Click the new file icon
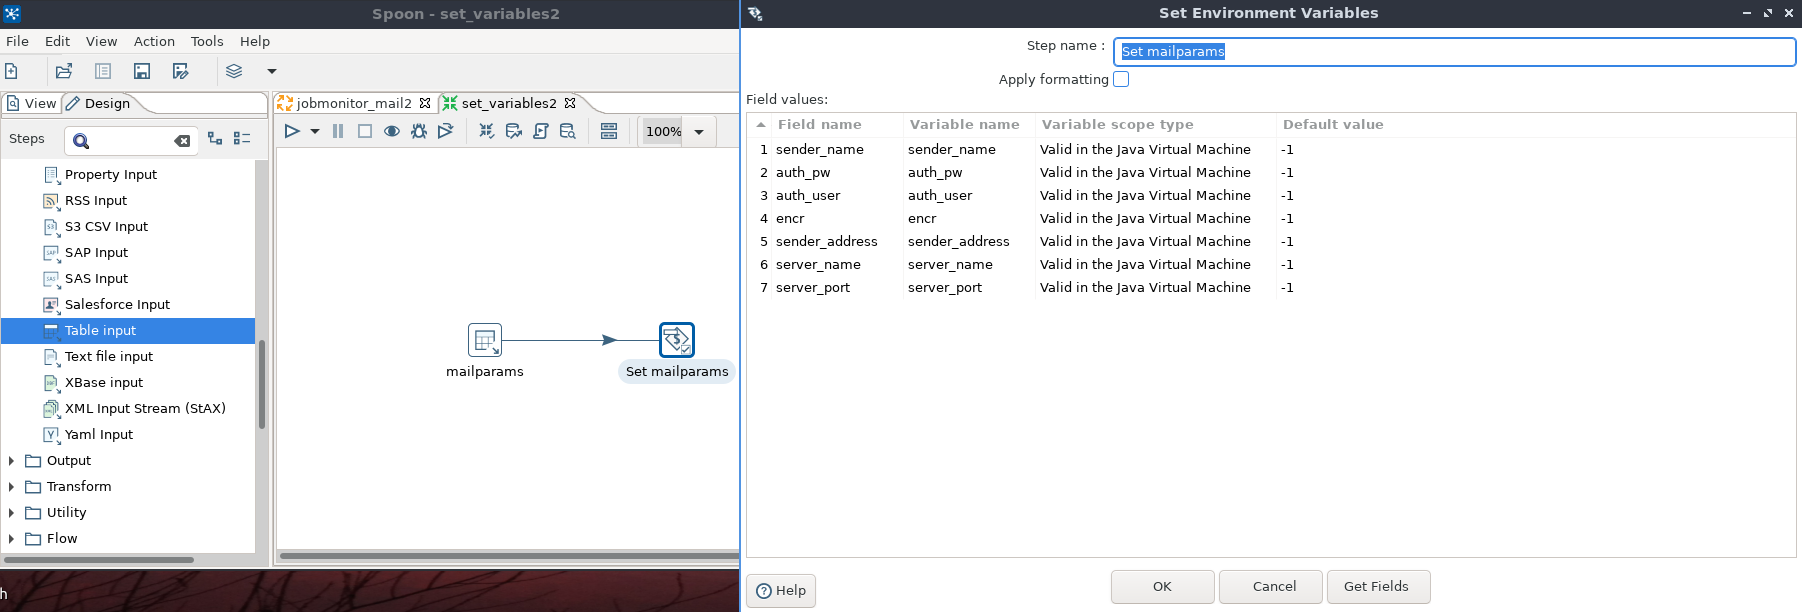 12,71
